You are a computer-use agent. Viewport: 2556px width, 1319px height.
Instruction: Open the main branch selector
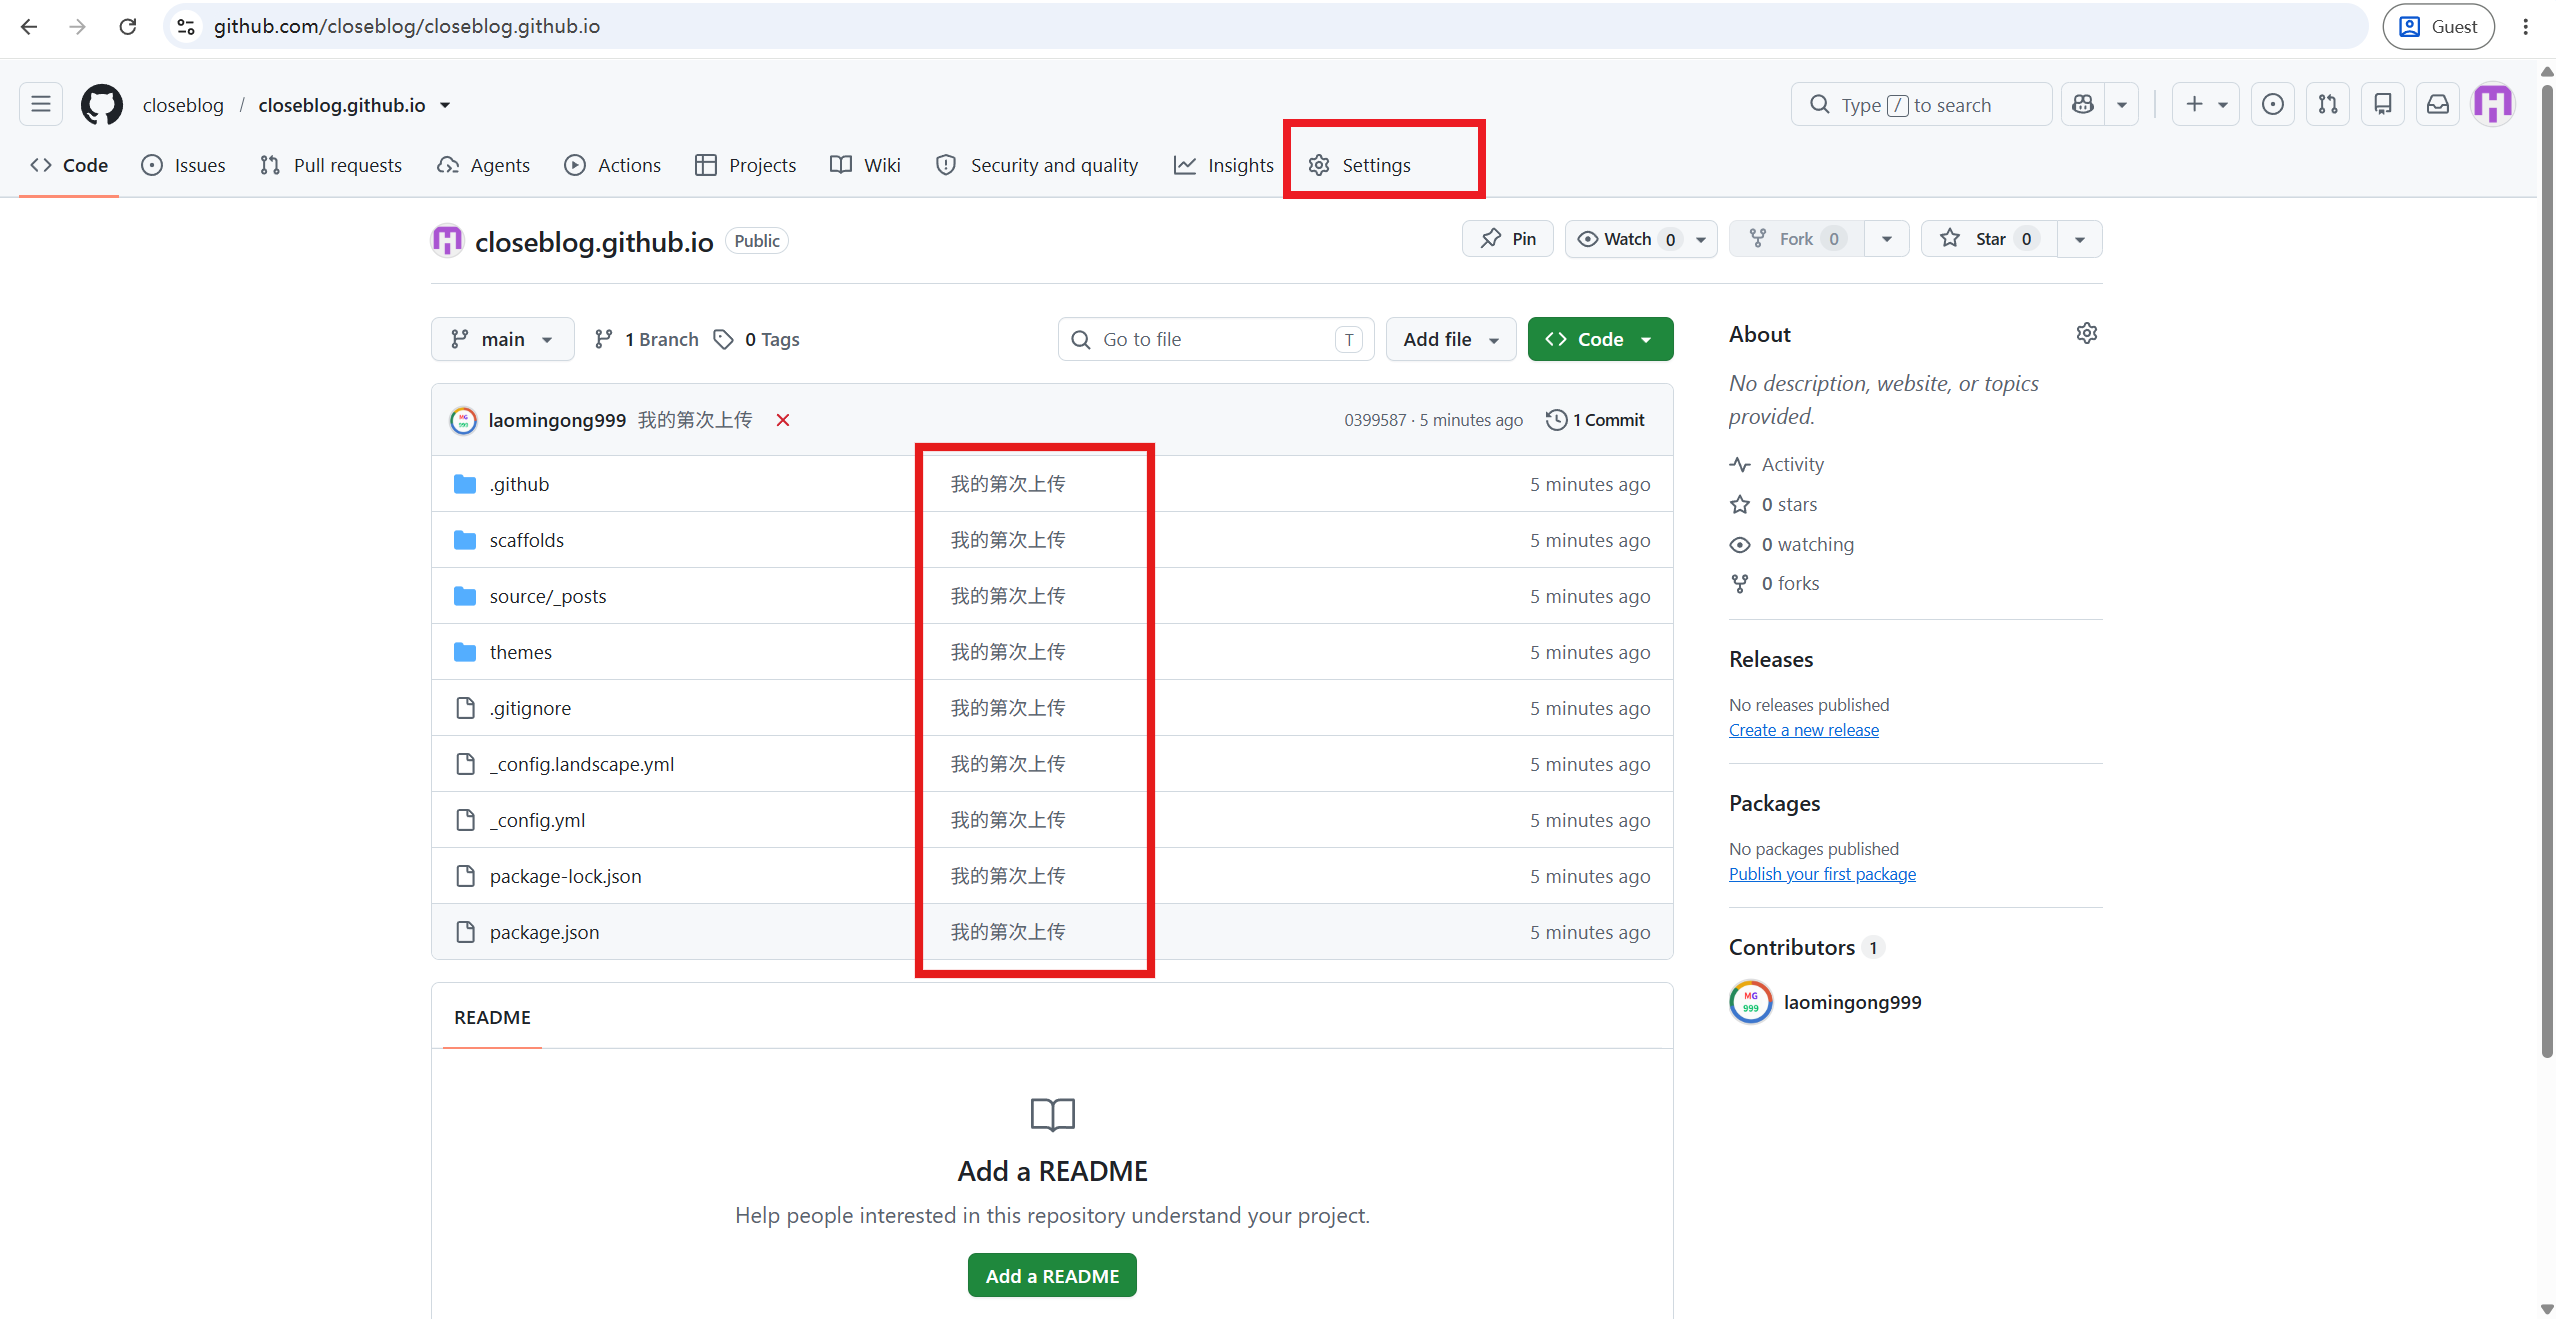[503, 339]
